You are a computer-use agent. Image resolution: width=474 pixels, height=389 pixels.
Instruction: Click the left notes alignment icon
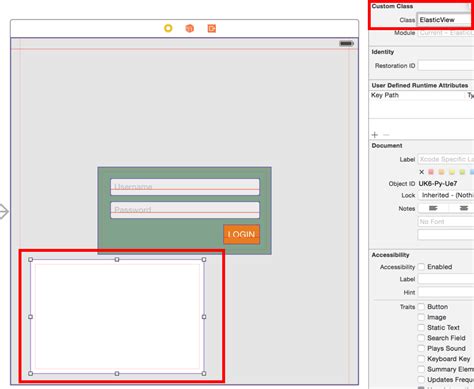433,208
